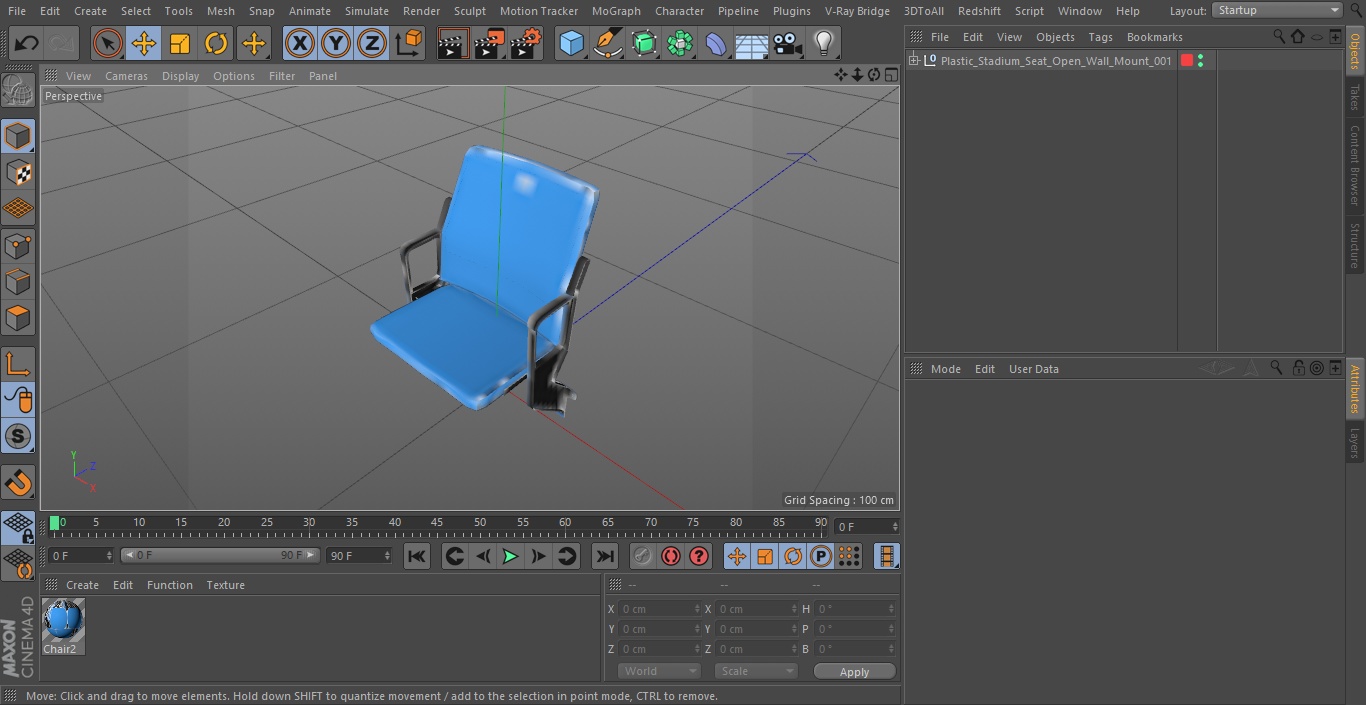Open viewport Cameras menu
Screen dimensions: 1366x705
click(x=126, y=76)
